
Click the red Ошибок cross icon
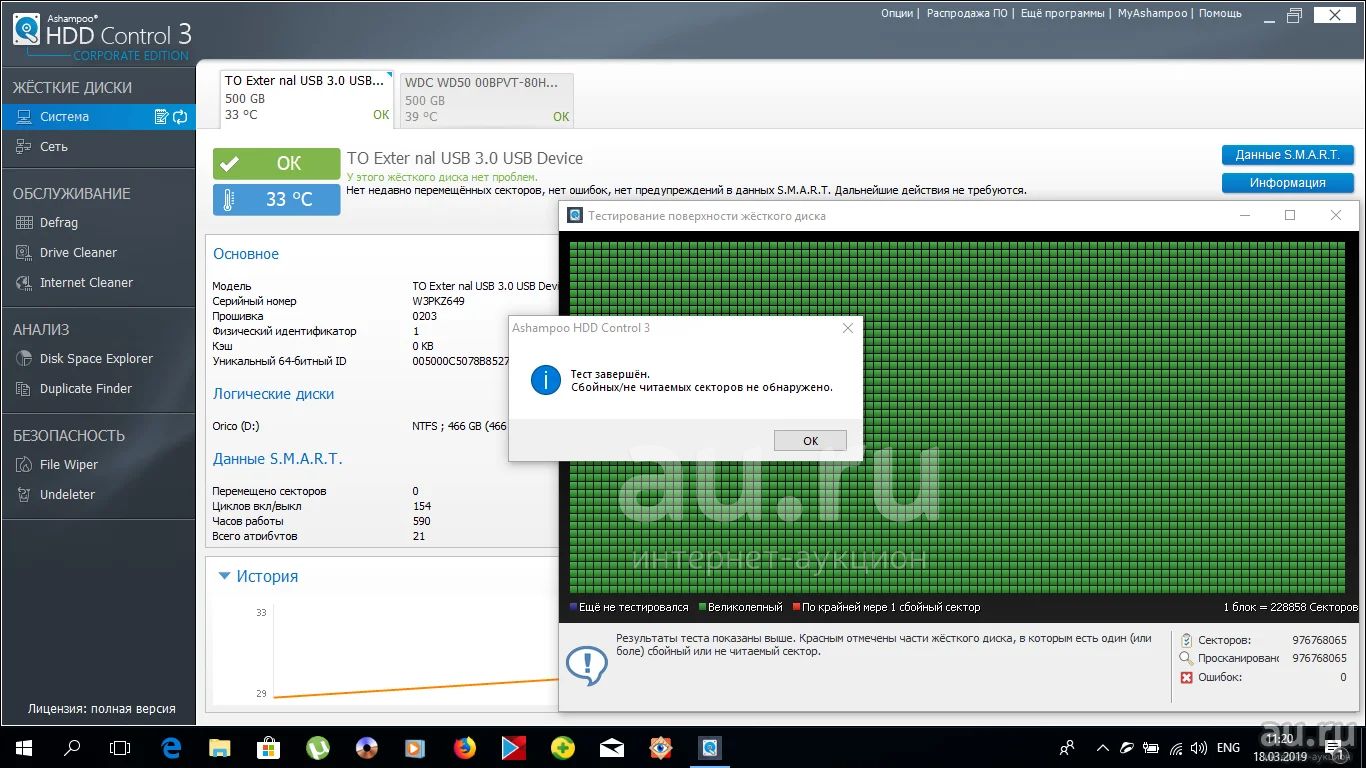(1187, 677)
